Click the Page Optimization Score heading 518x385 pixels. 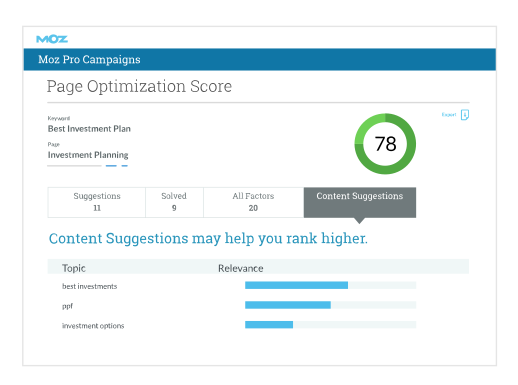point(139,87)
